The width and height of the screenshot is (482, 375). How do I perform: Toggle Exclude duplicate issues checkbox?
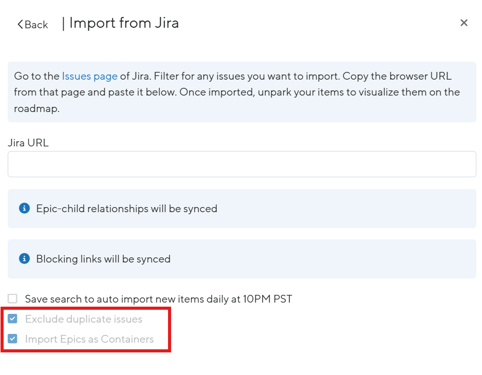13,319
